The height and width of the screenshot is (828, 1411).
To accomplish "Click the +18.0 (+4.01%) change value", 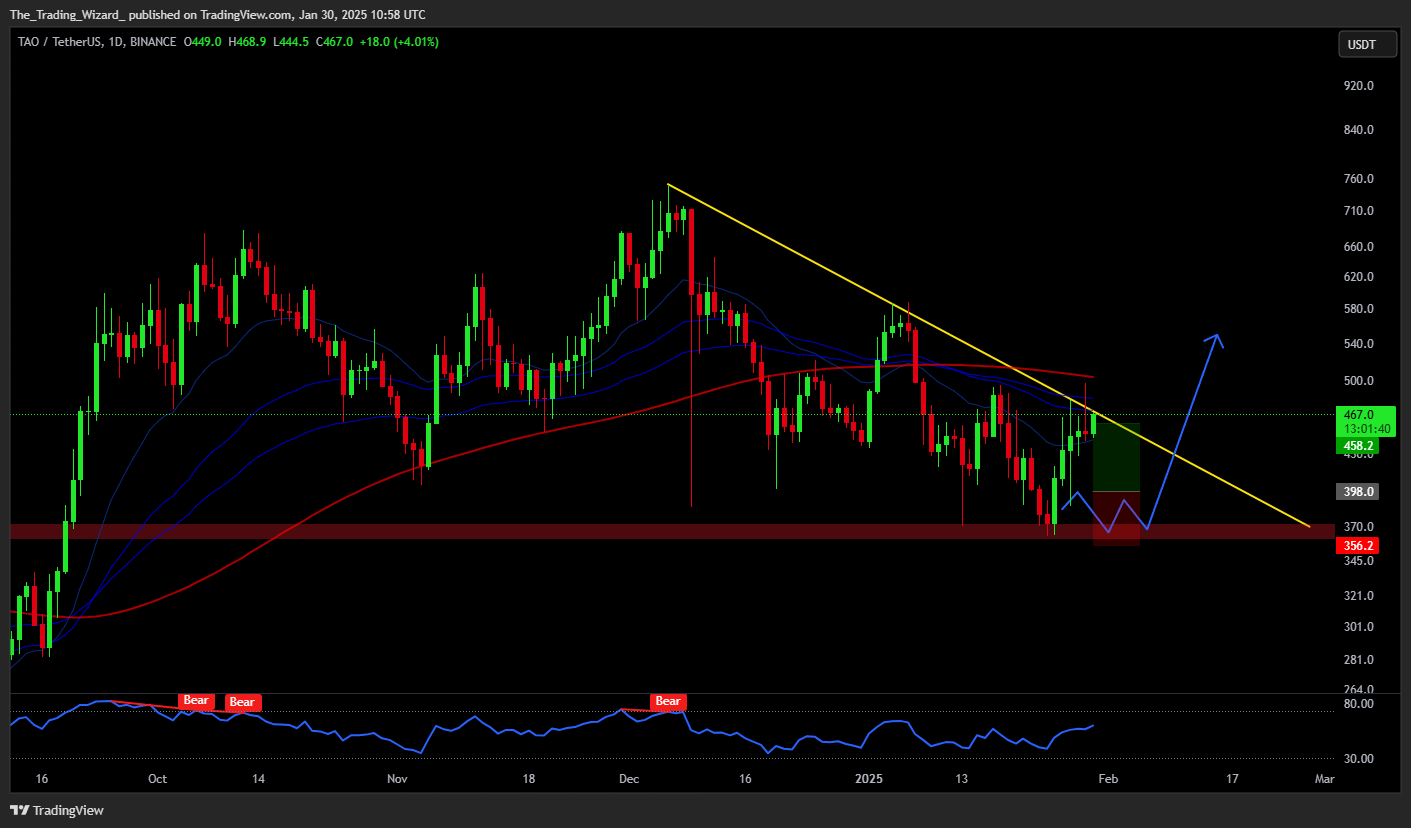I will 400,42.
